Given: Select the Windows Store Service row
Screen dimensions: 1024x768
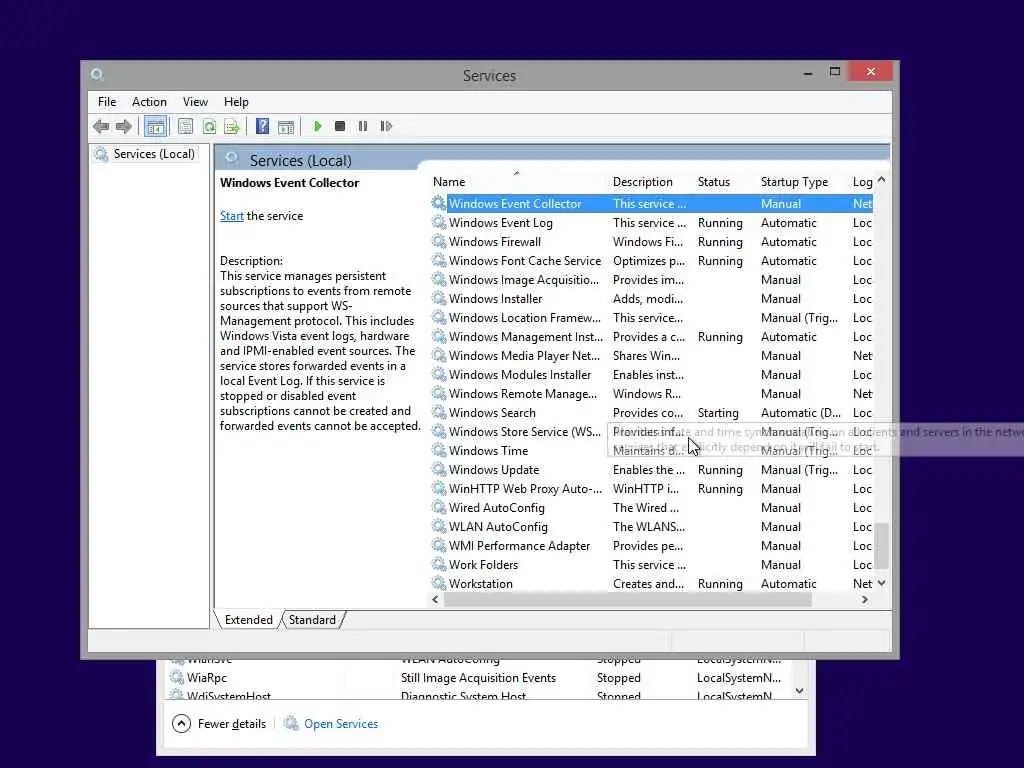Looking at the screenshot, I should [x=651, y=432].
